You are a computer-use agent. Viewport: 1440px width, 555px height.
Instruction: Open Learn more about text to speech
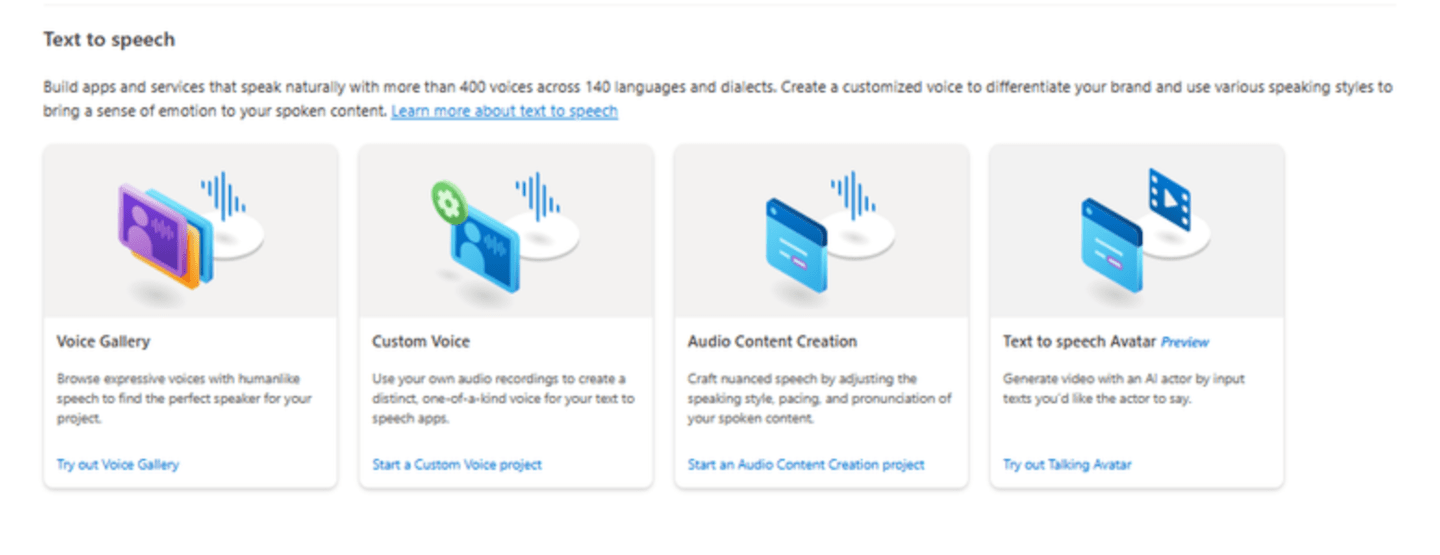pyautogui.click(x=504, y=111)
